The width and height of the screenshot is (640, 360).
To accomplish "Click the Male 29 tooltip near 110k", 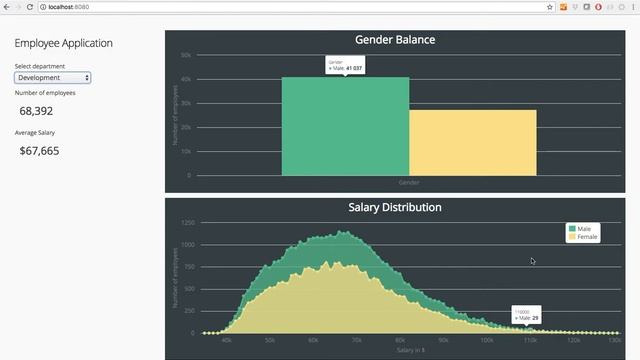I will click(527, 315).
